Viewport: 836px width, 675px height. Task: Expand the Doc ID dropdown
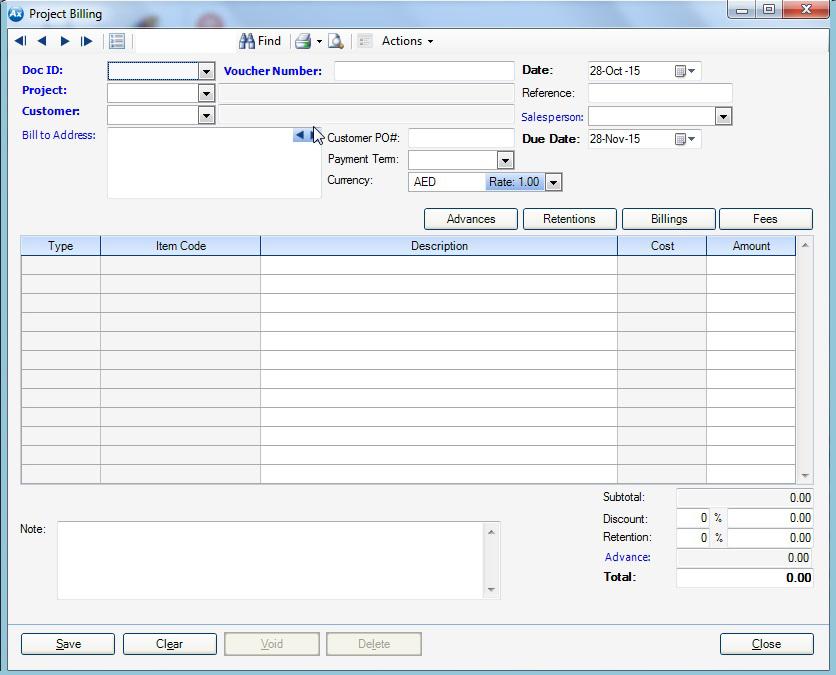pos(206,71)
